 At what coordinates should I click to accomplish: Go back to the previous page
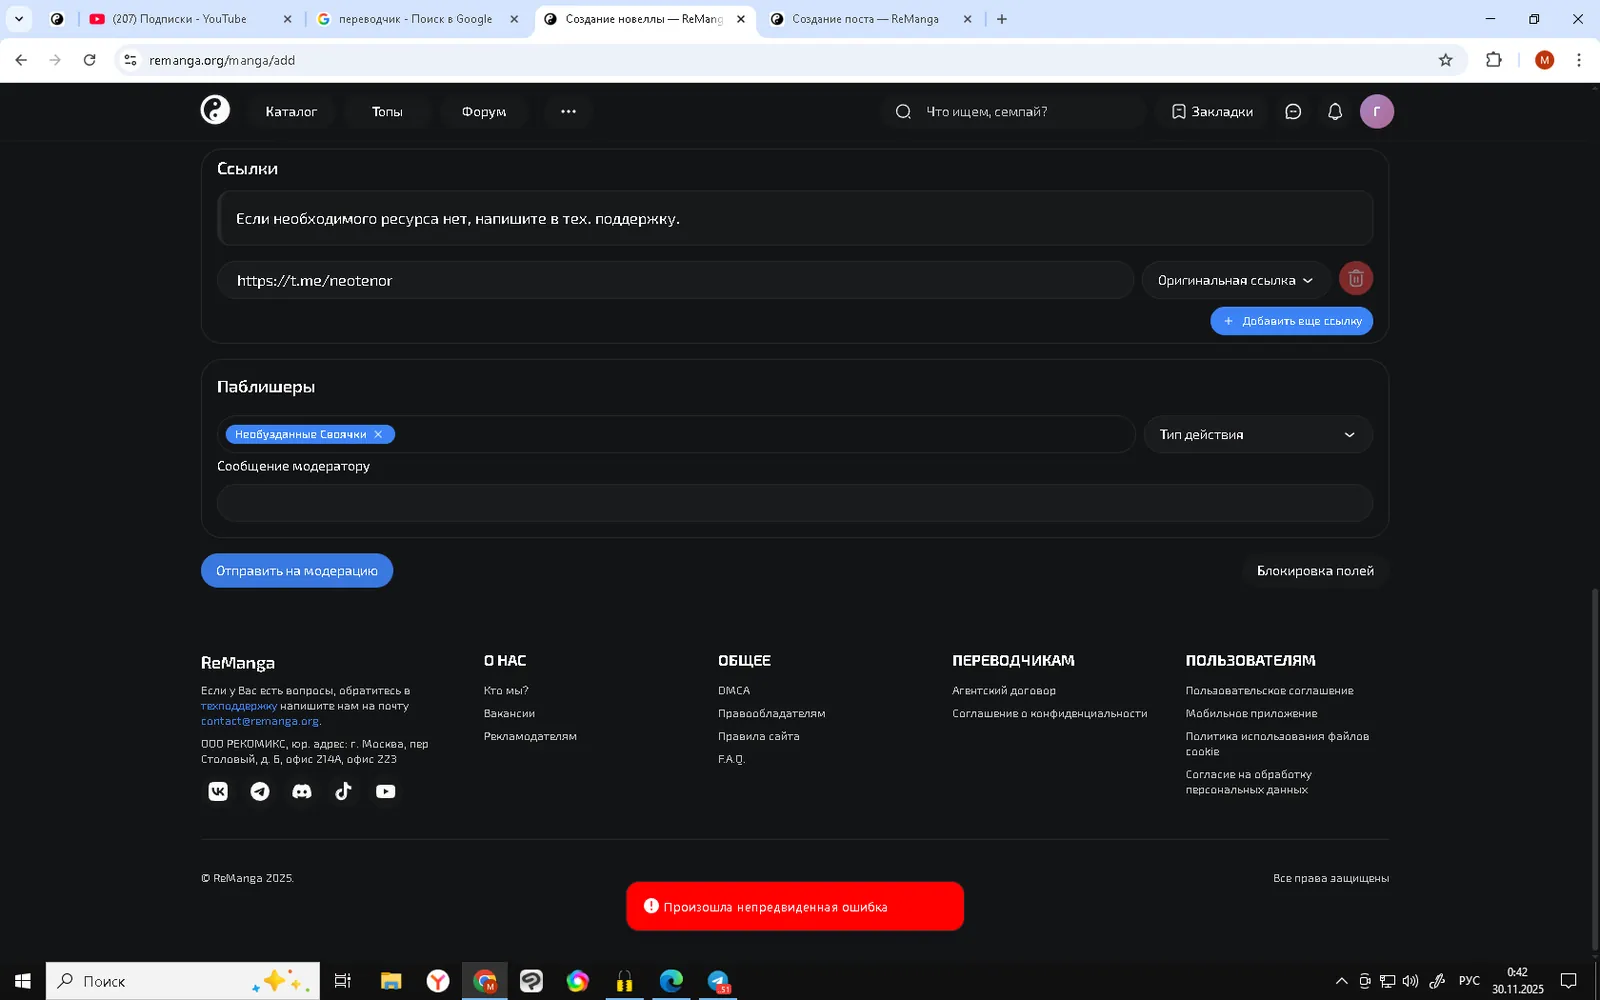pyautogui.click(x=21, y=60)
